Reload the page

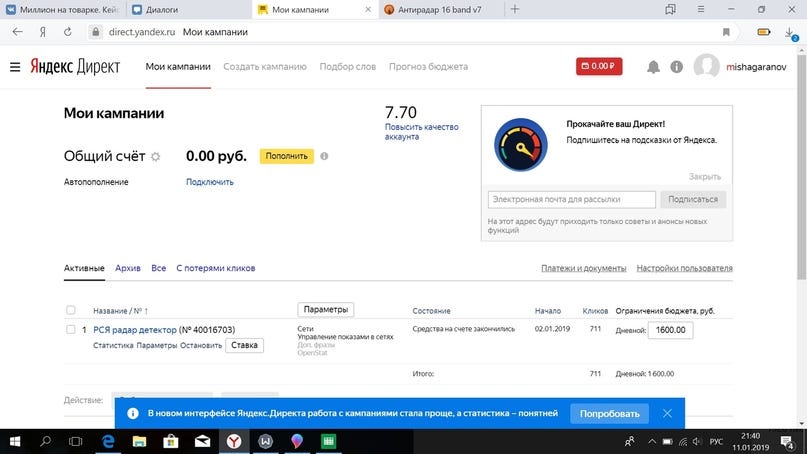[67, 32]
